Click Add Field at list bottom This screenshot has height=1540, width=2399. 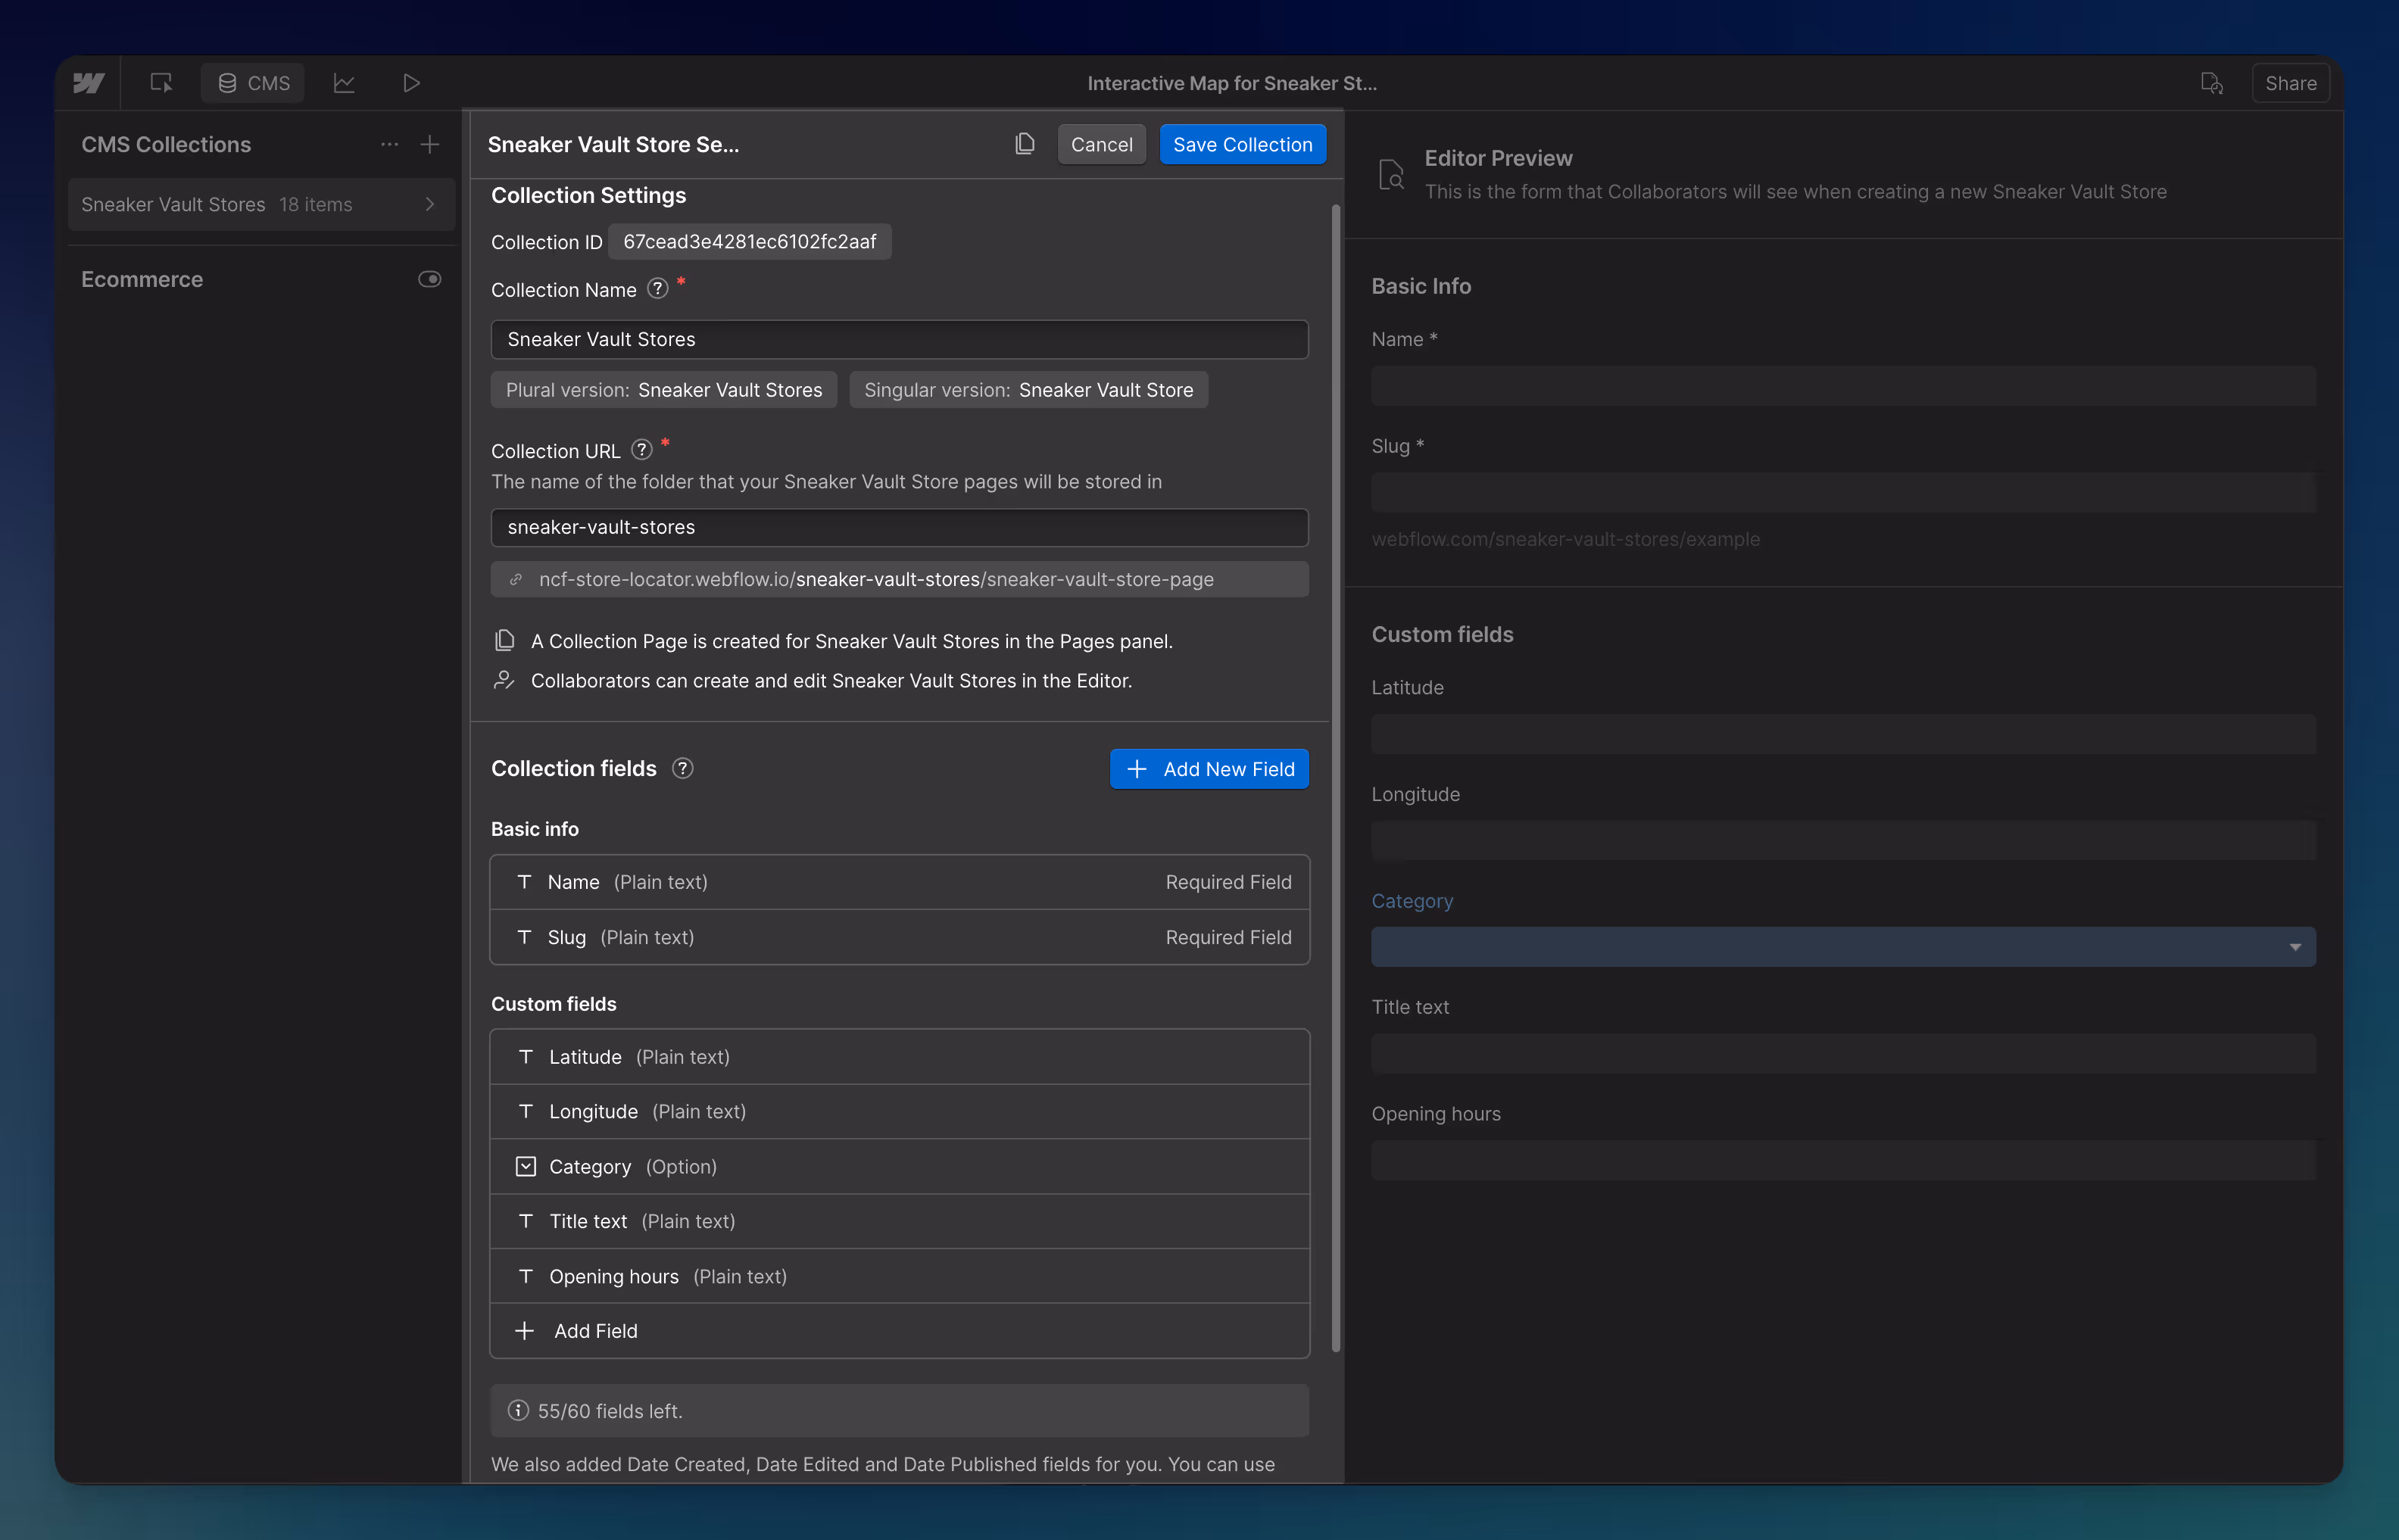(899, 1331)
